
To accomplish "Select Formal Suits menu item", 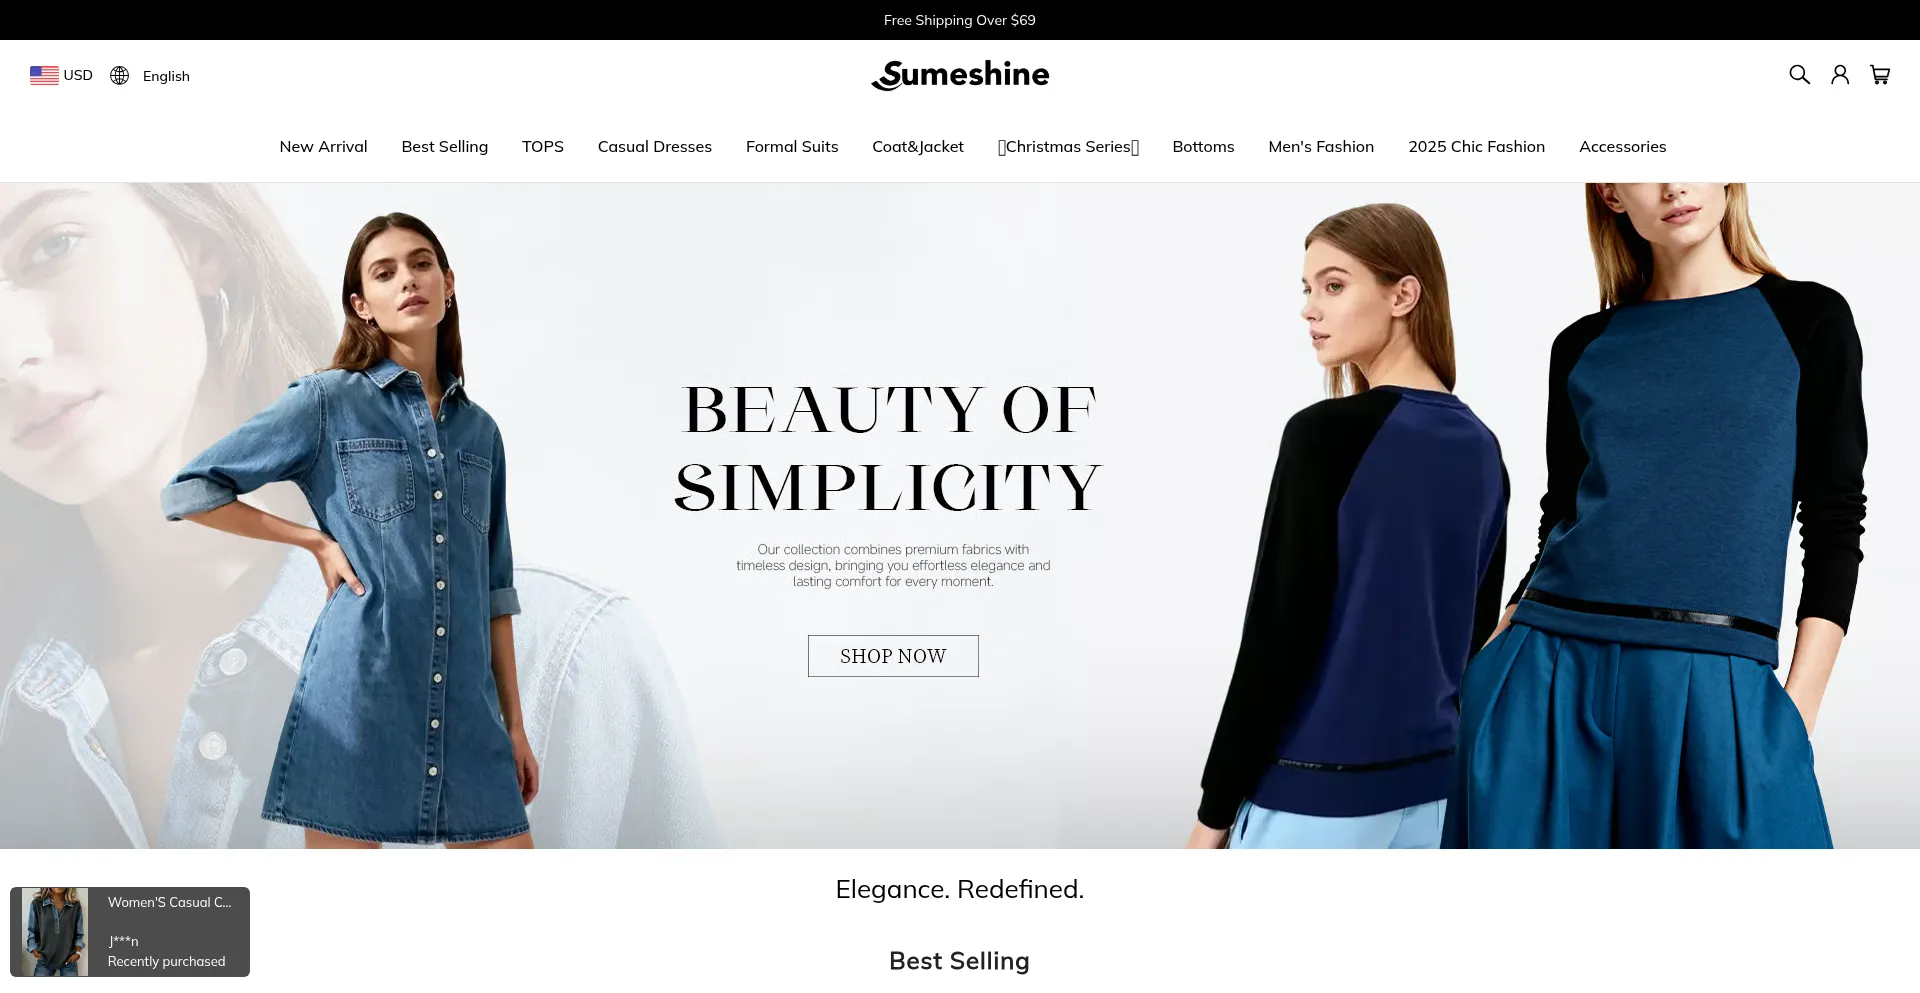I will click(x=792, y=146).
